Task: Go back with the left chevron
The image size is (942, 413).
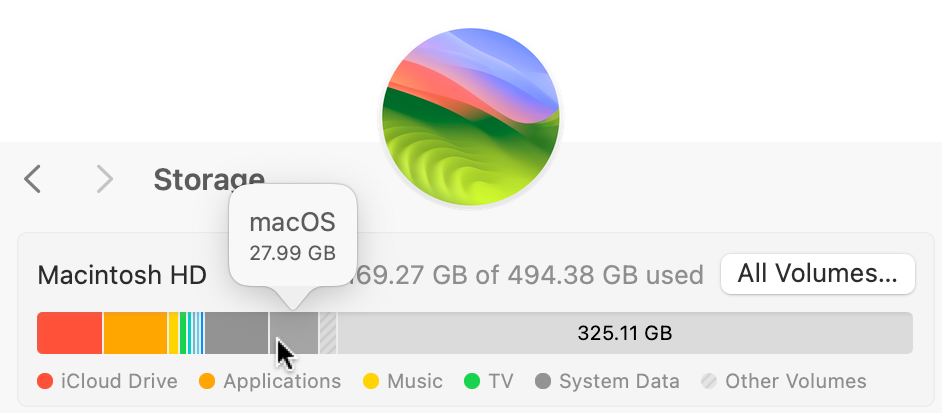Action: pos(33,180)
